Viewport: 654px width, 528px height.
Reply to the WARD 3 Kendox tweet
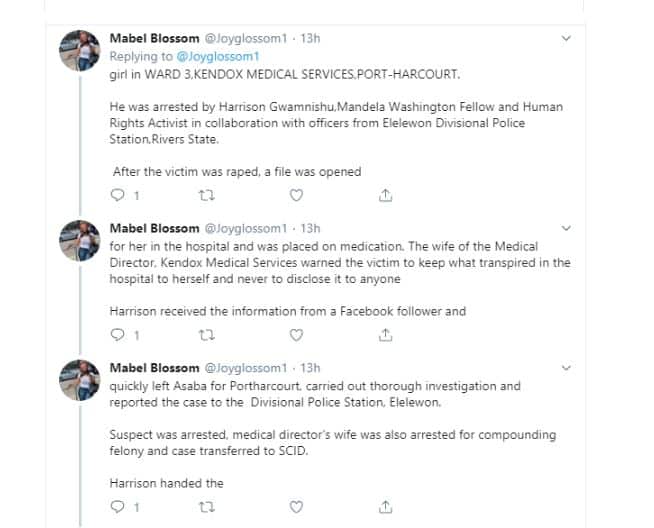click(x=116, y=196)
